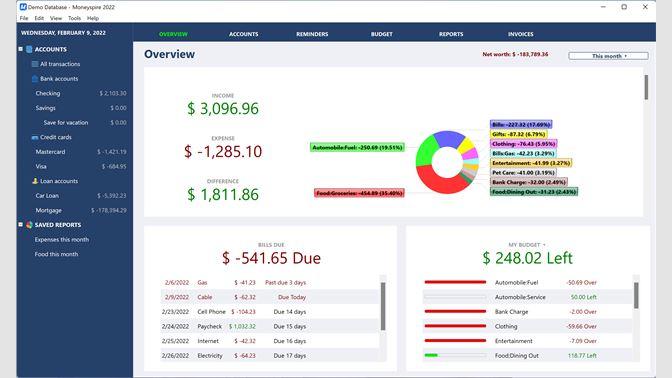Image resolution: width=672 pixels, height=378 pixels.
Task: Click the Overview page vertical scrollbar
Action: 646,87
